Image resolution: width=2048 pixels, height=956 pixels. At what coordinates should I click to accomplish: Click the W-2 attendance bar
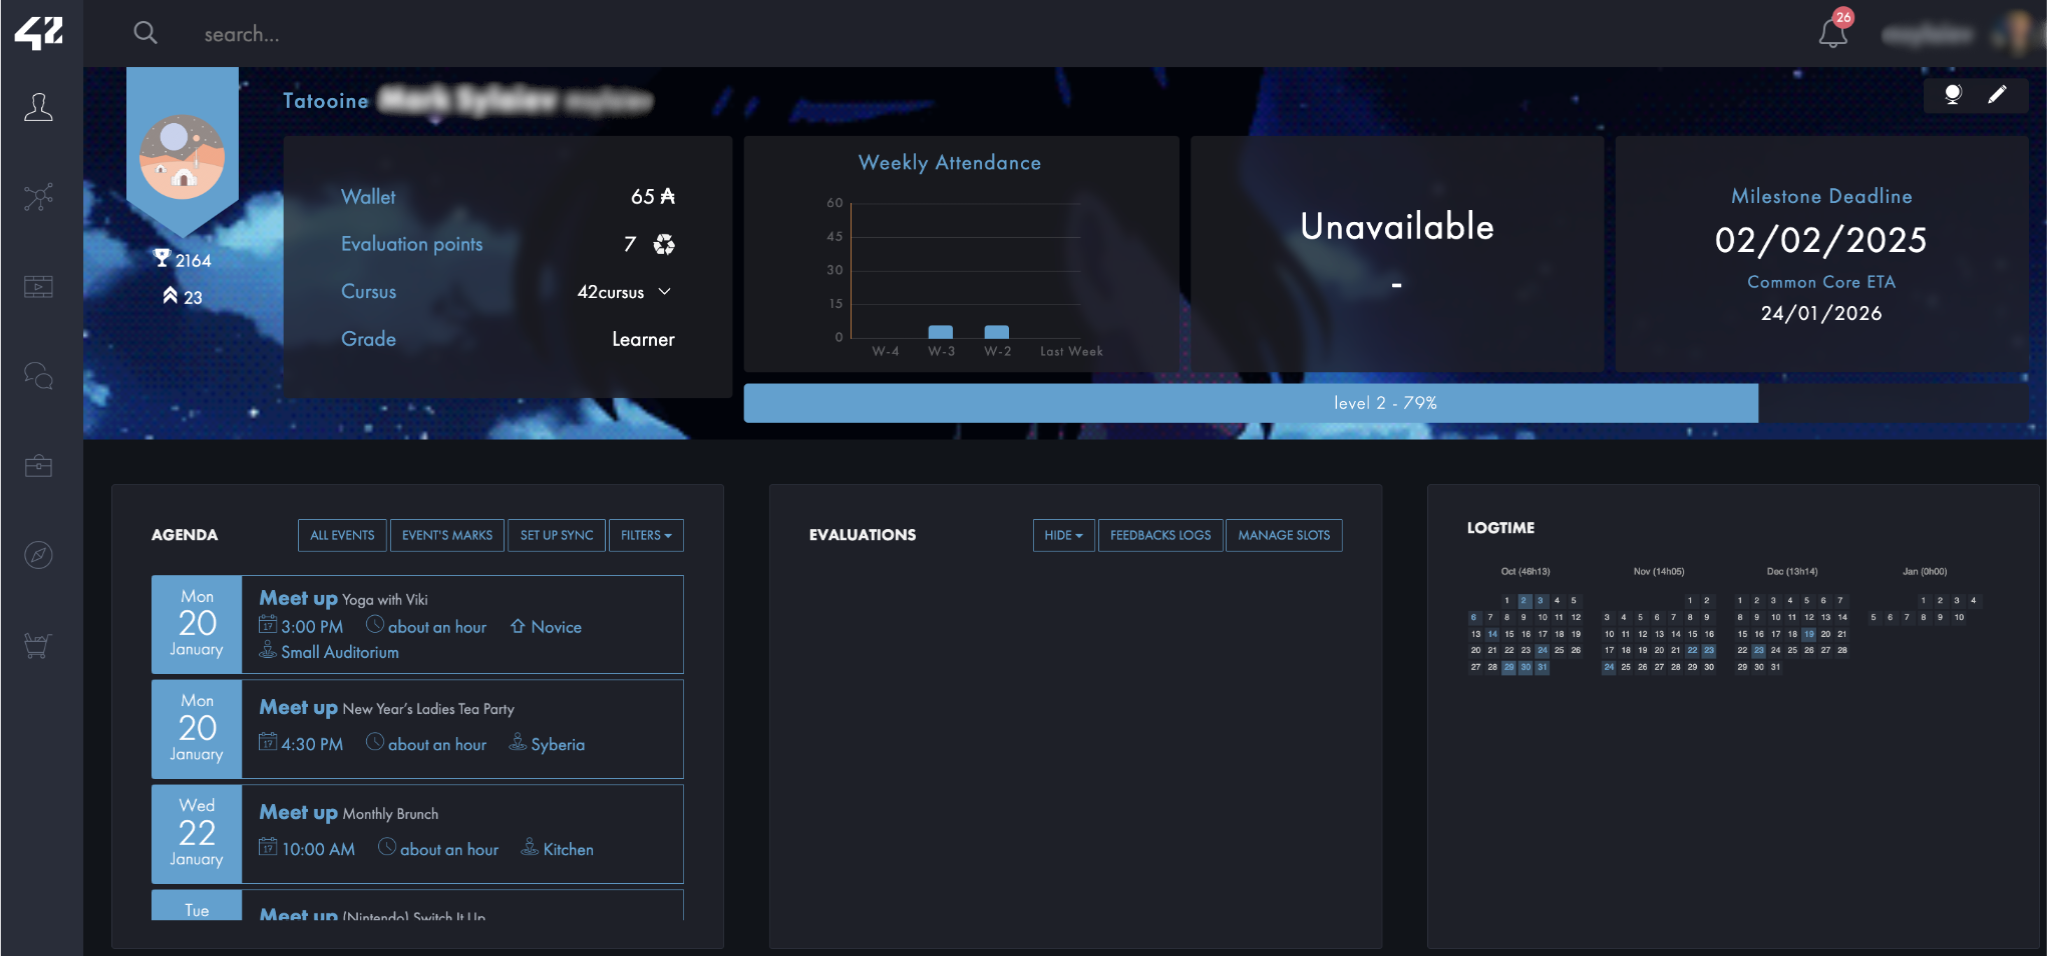click(996, 331)
